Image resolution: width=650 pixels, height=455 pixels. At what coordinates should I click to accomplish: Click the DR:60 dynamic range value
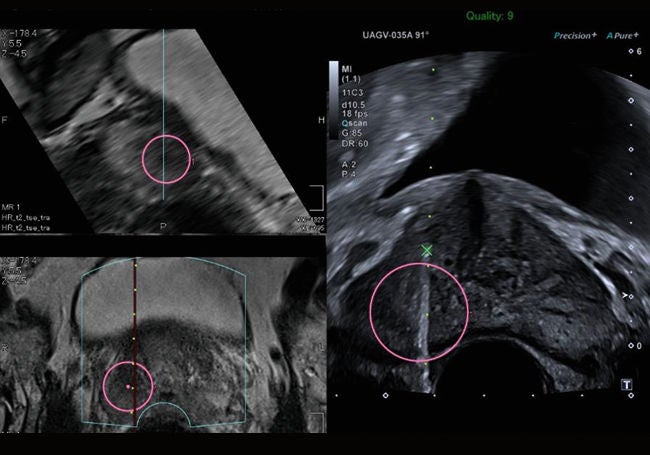[x=355, y=143]
